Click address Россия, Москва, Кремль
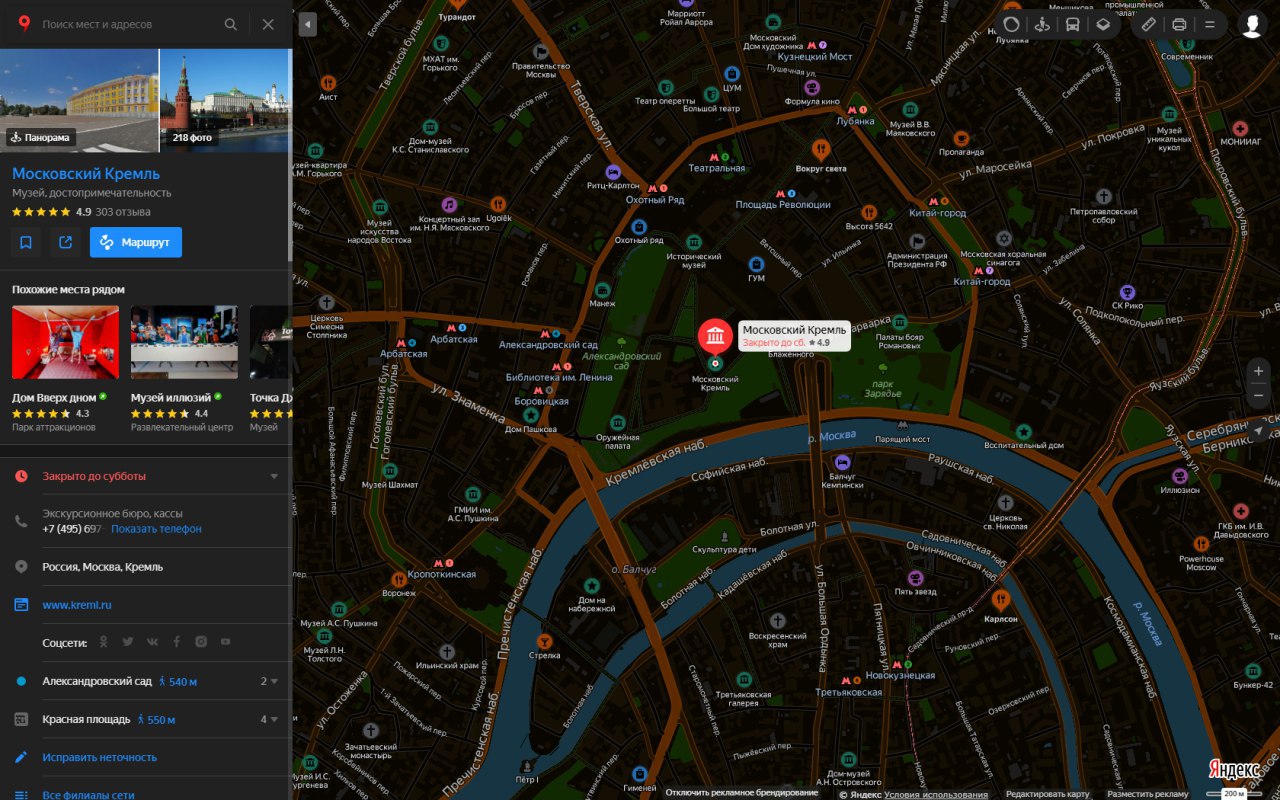This screenshot has height=800, width=1280. pos(102,567)
